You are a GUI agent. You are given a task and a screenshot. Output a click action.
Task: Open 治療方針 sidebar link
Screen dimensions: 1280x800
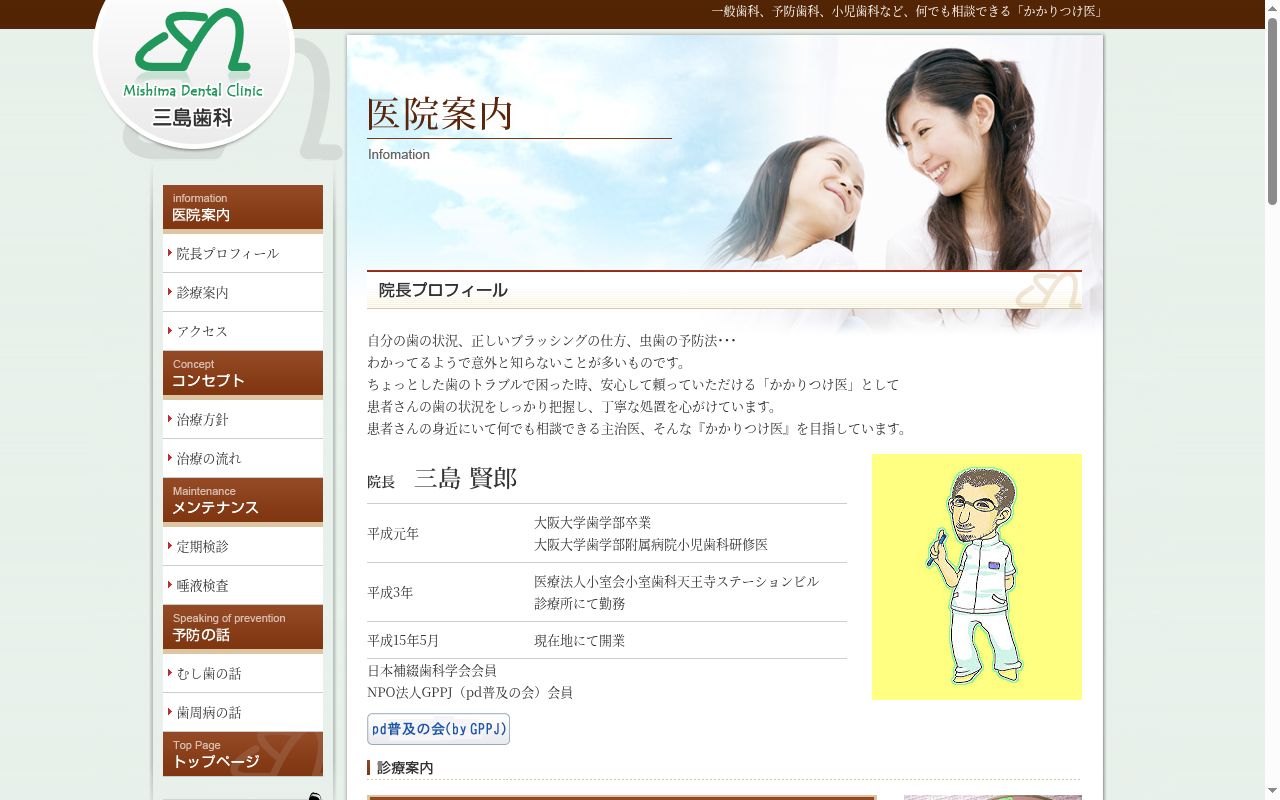coord(243,419)
